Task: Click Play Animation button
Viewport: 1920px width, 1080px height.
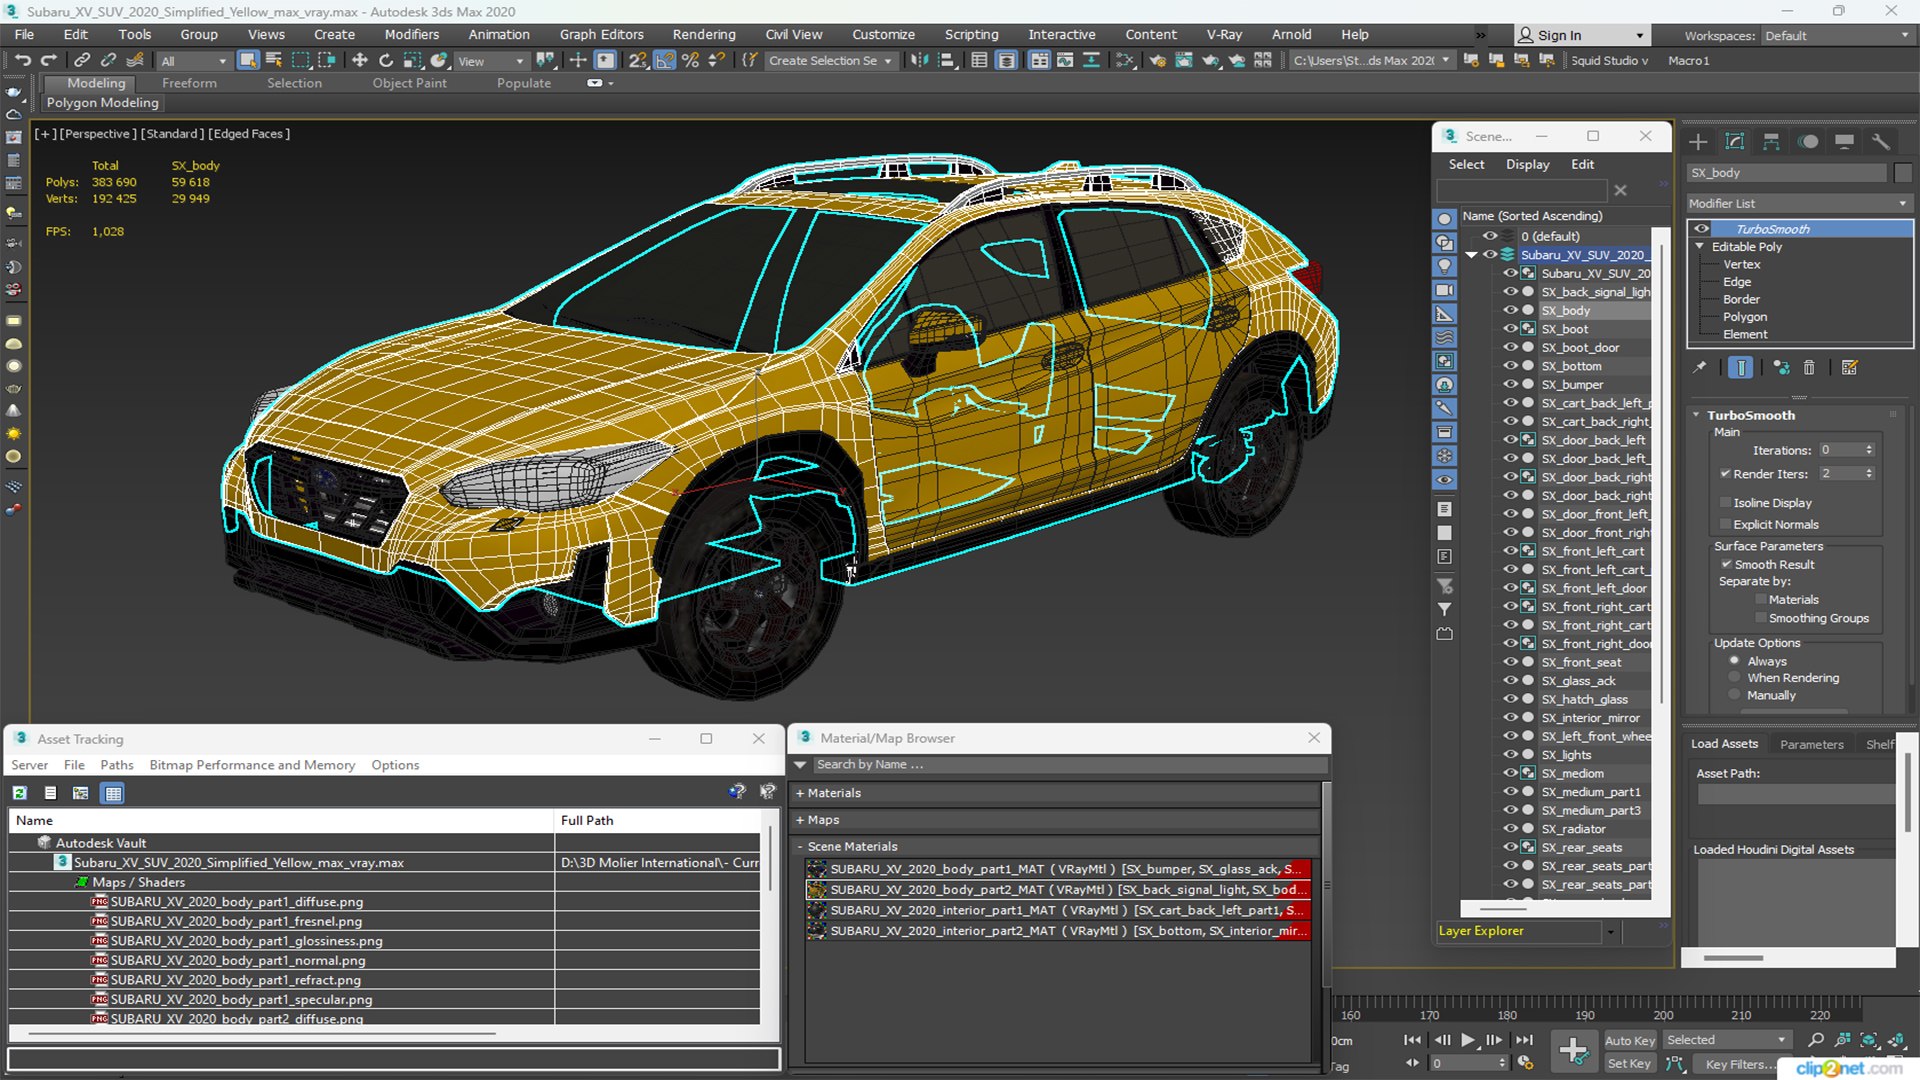Action: tap(1467, 1040)
